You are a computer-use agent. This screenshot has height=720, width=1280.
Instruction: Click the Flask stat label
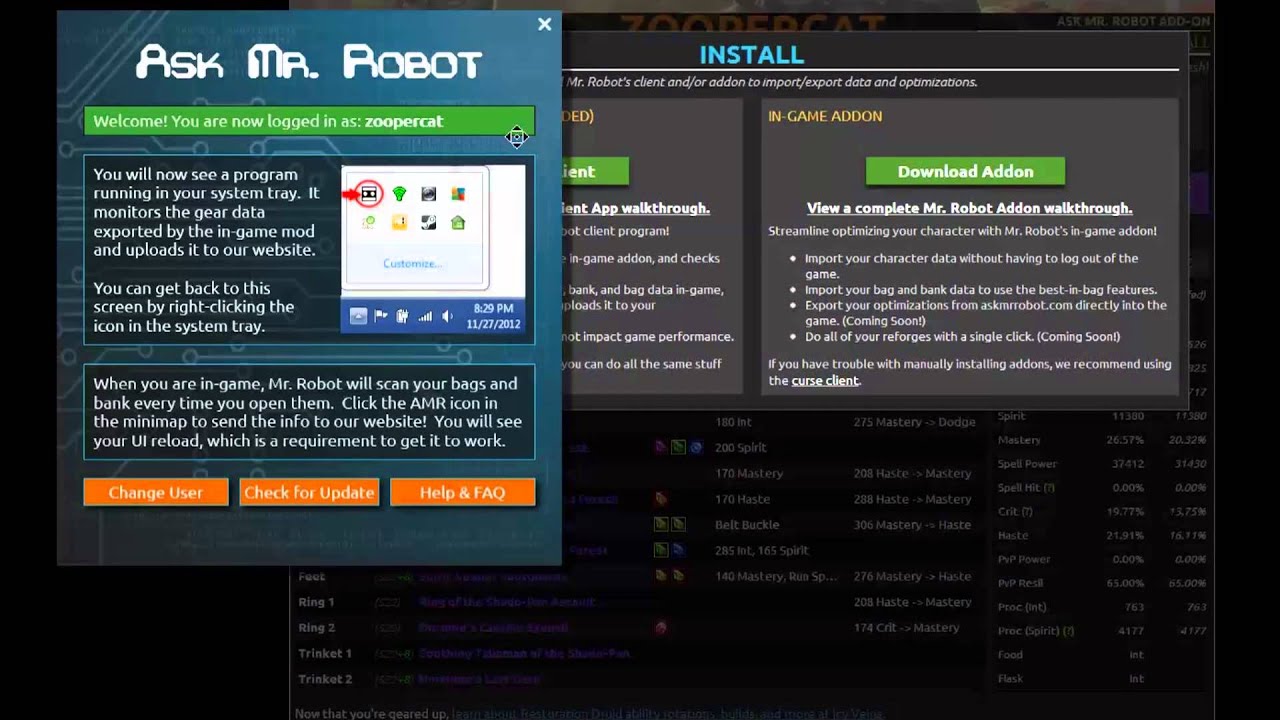click(x=1010, y=679)
